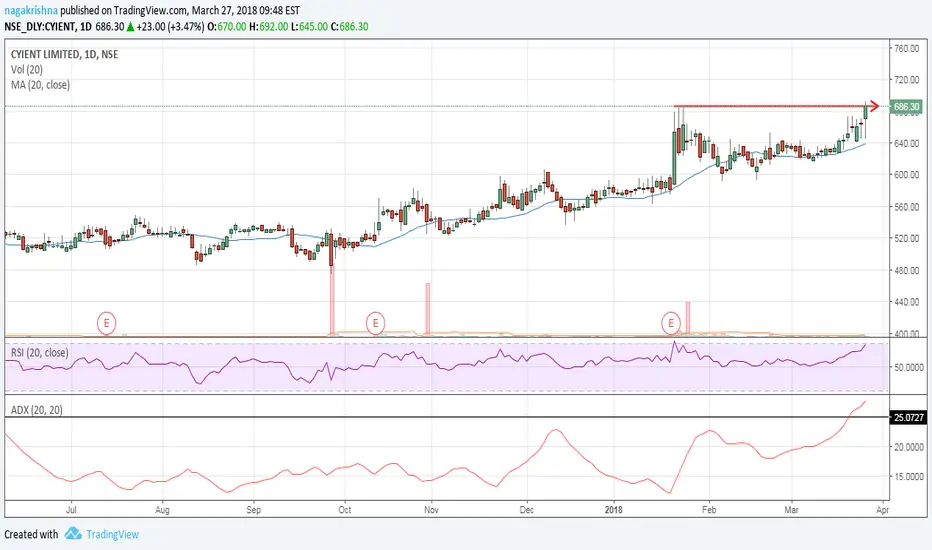Click the 640.00 price axis label
The image size is (932, 550).
pyautogui.click(x=906, y=143)
